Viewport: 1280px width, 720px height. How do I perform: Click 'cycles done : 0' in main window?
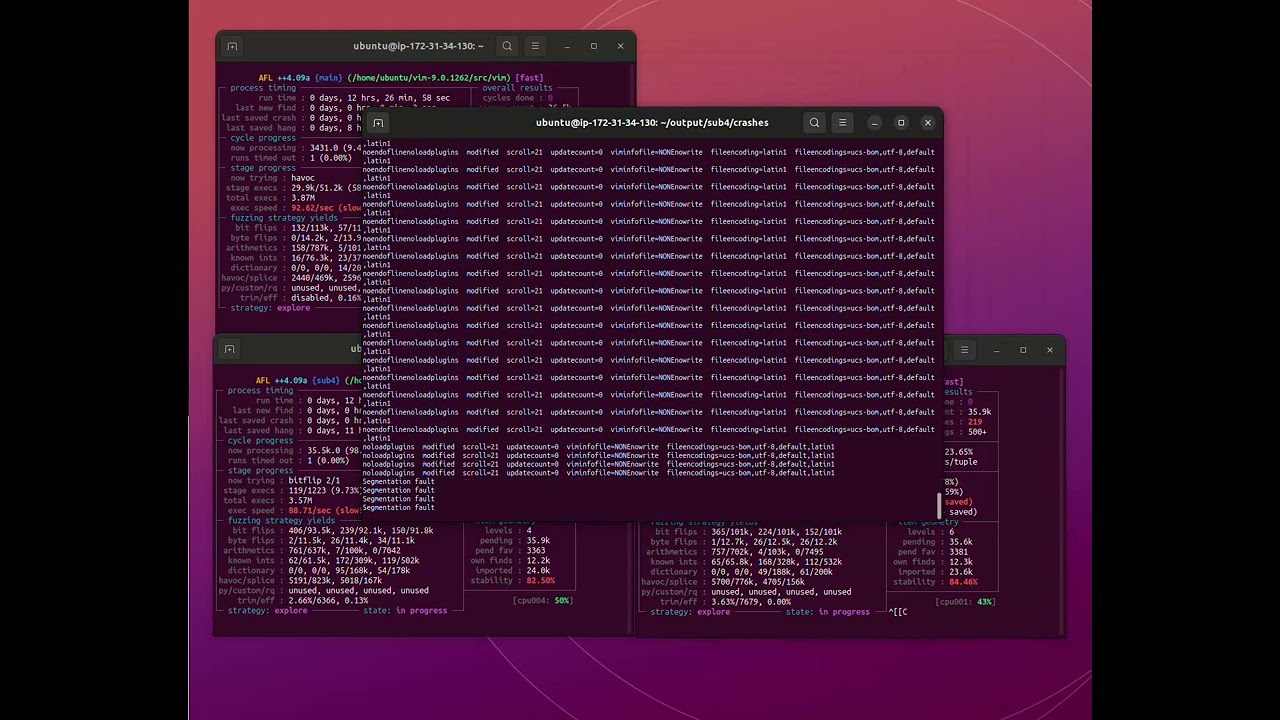(x=518, y=98)
